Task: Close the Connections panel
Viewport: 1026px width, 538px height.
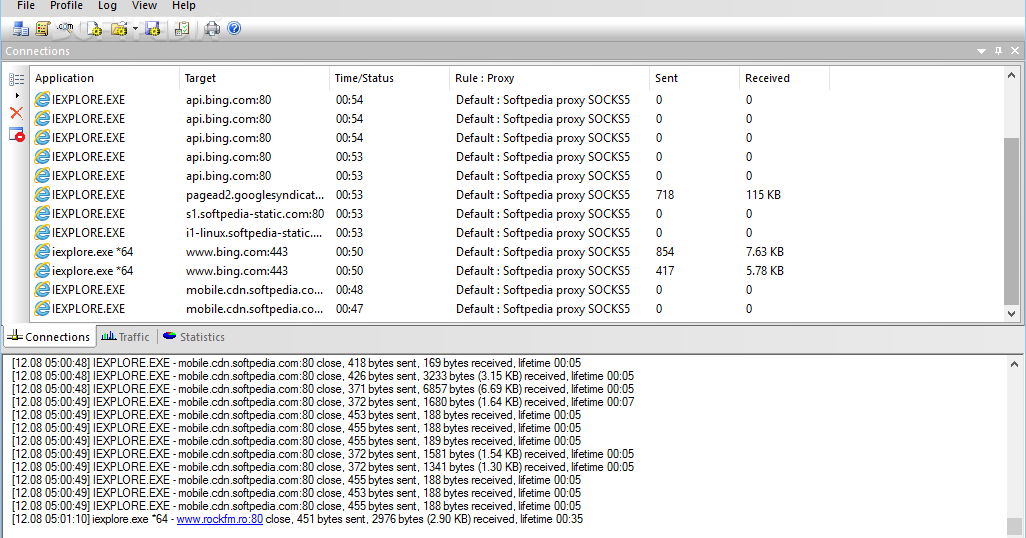Action: (1015, 51)
